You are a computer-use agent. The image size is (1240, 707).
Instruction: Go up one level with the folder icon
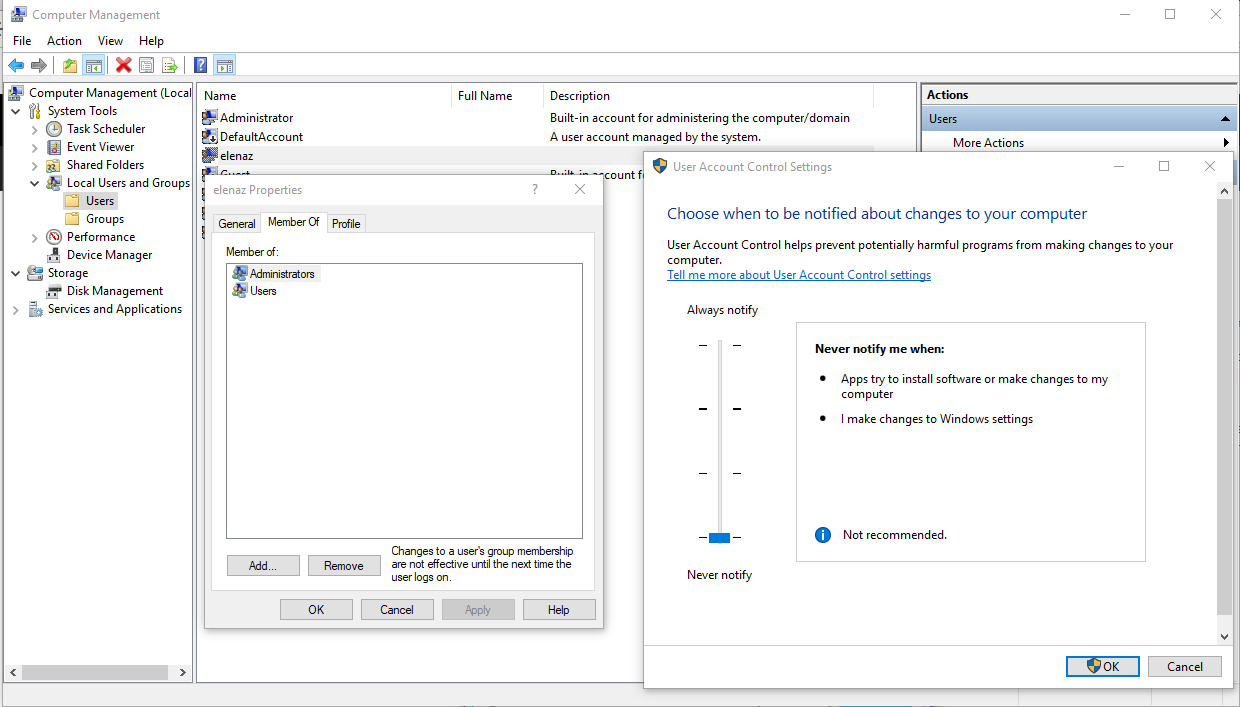[70, 66]
